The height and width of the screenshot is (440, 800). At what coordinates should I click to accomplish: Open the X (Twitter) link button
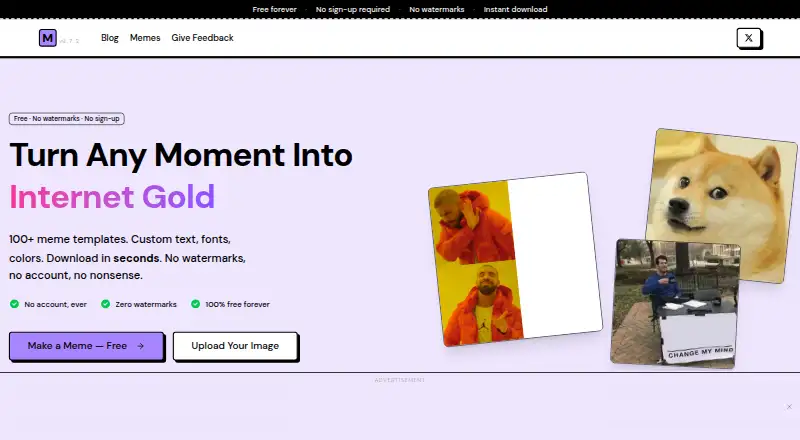748,38
